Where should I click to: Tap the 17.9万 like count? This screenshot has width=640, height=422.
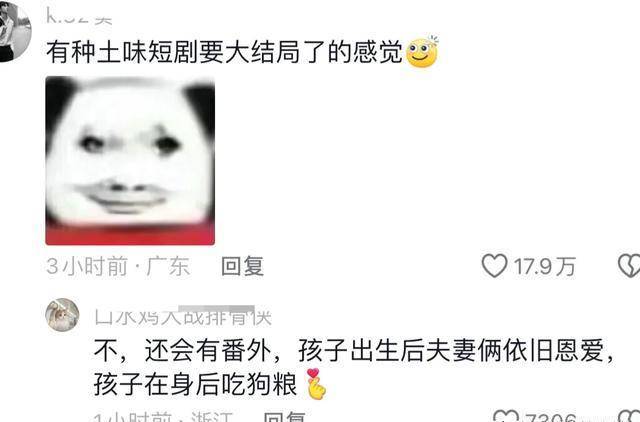[x=544, y=267]
